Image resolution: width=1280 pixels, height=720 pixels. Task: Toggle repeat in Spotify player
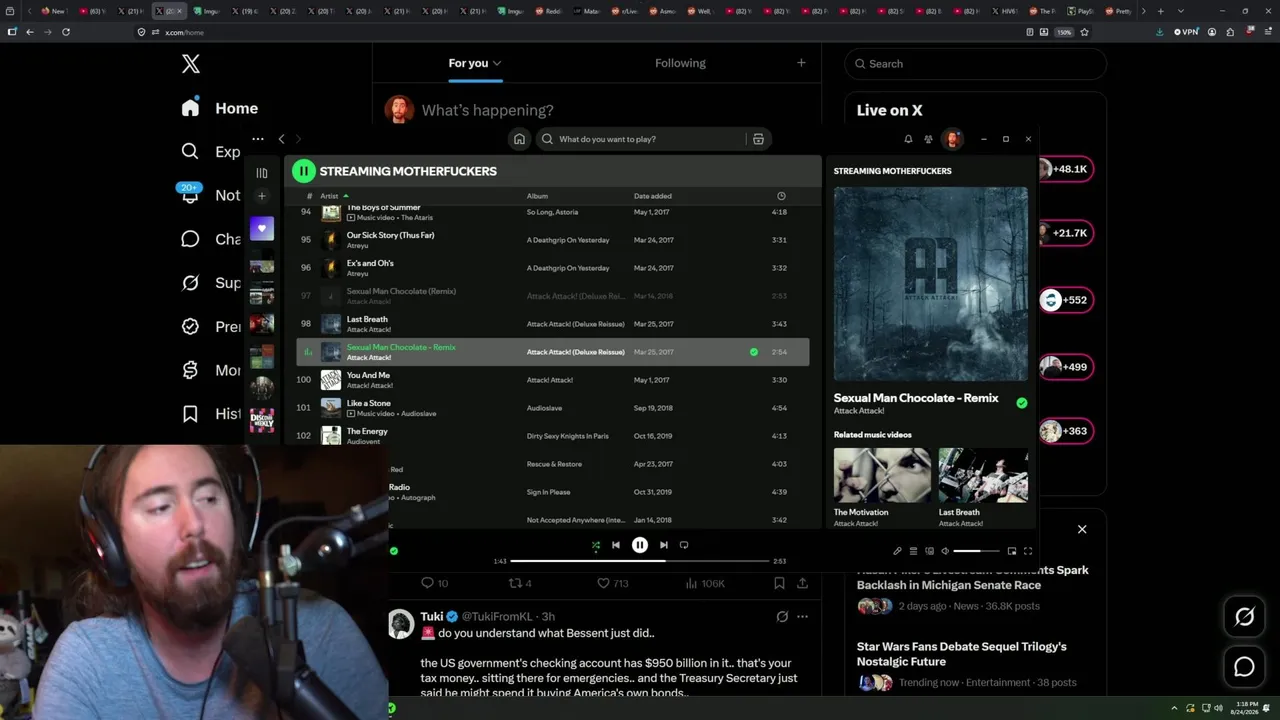[x=684, y=545]
